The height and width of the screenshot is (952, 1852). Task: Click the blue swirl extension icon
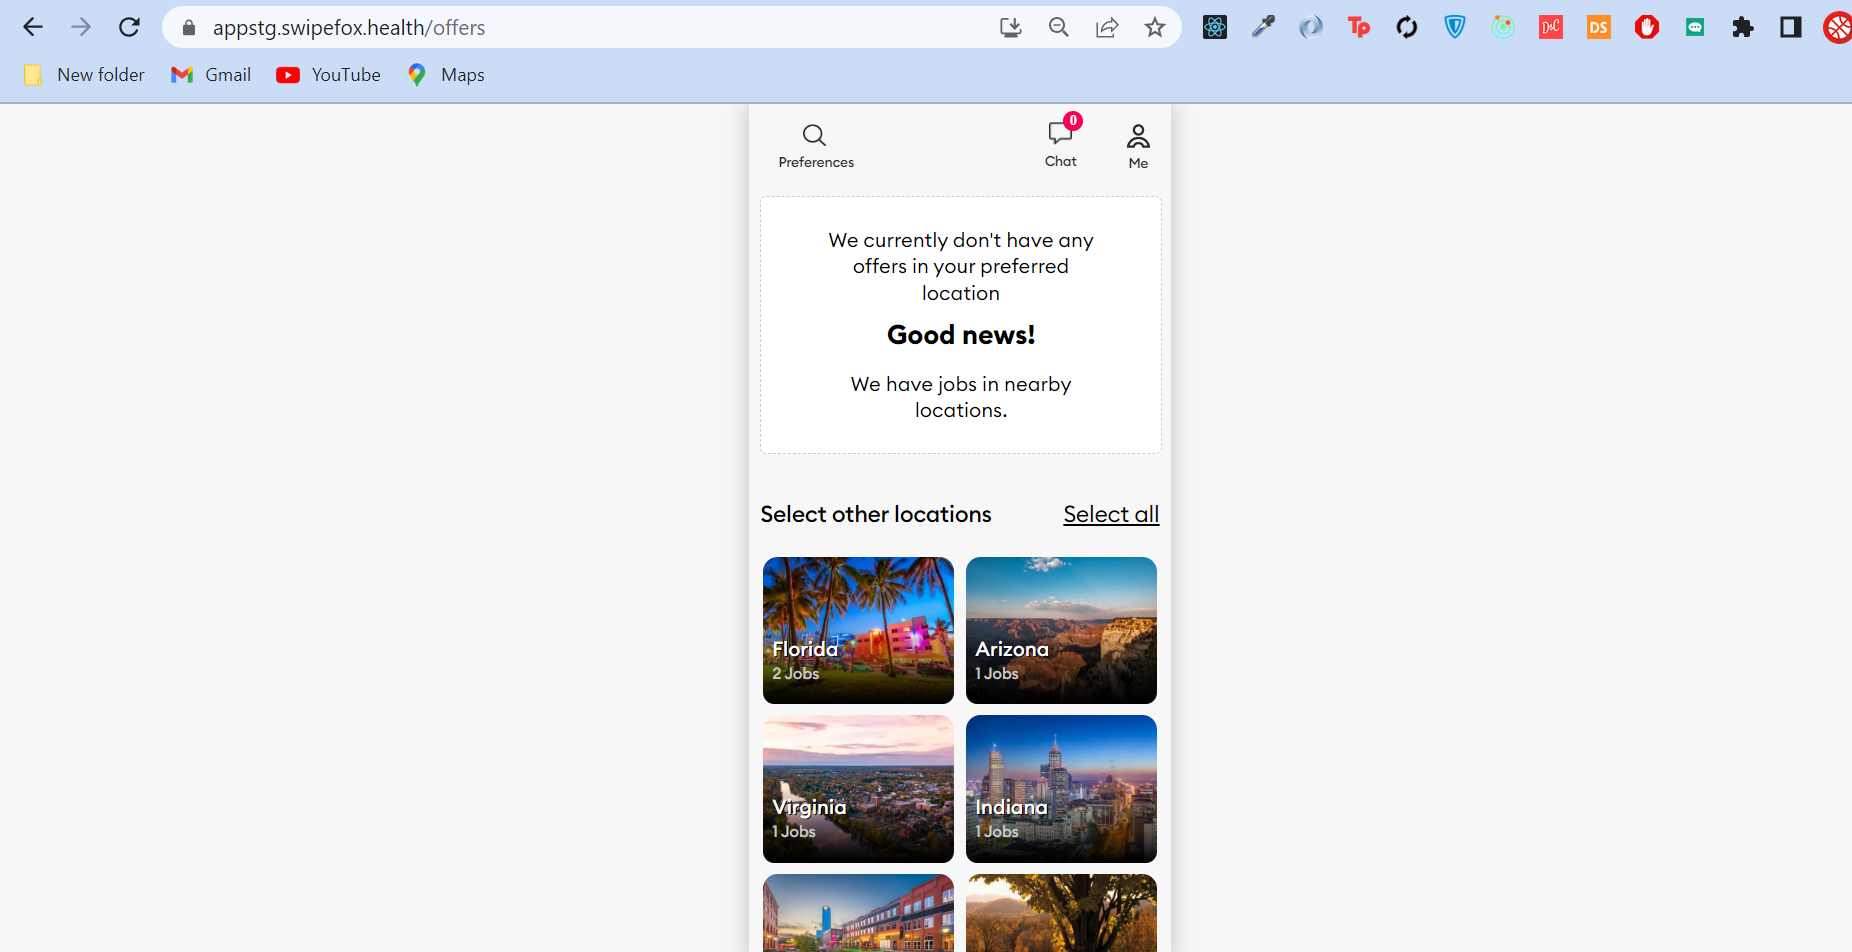pyautogui.click(x=1311, y=27)
